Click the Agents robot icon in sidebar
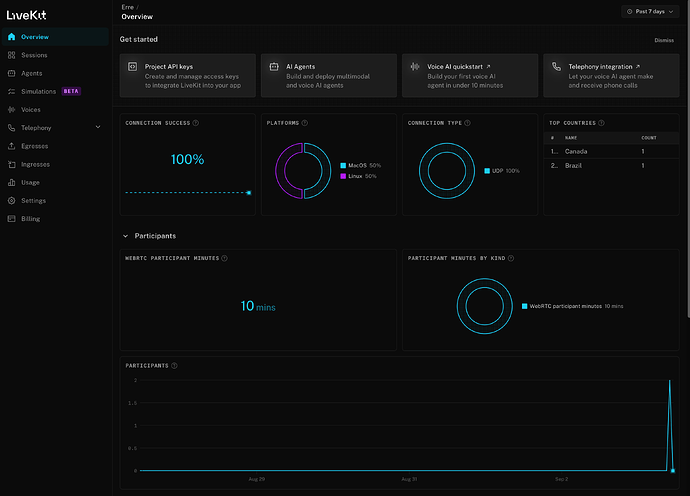The height and width of the screenshot is (496, 690). [x=11, y=73]
